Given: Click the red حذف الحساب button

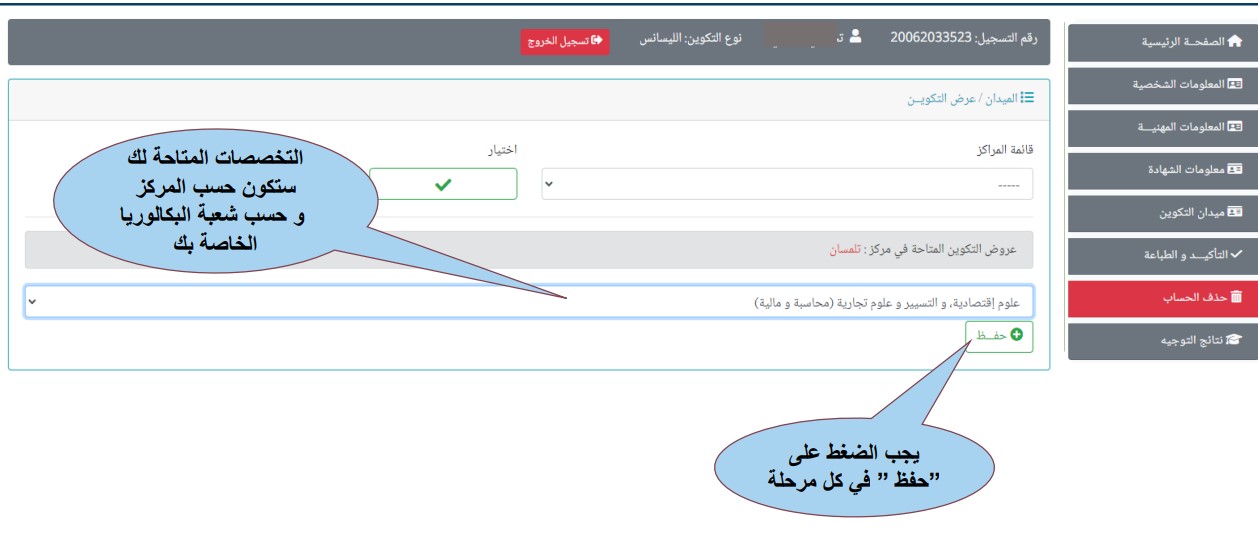Looking at the screenshot, I should pos(1163,297).
